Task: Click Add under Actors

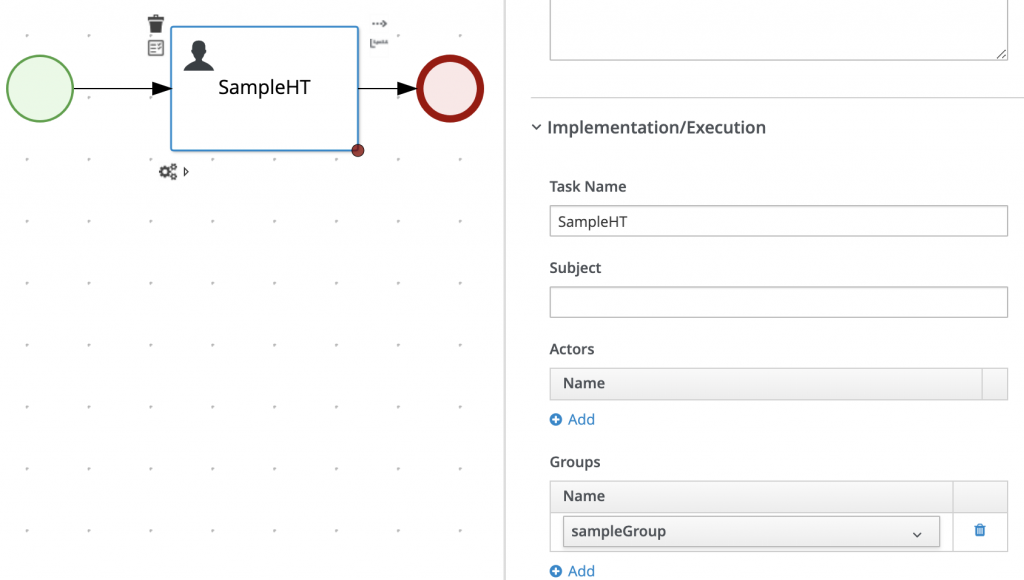Action: pos(572,420)
